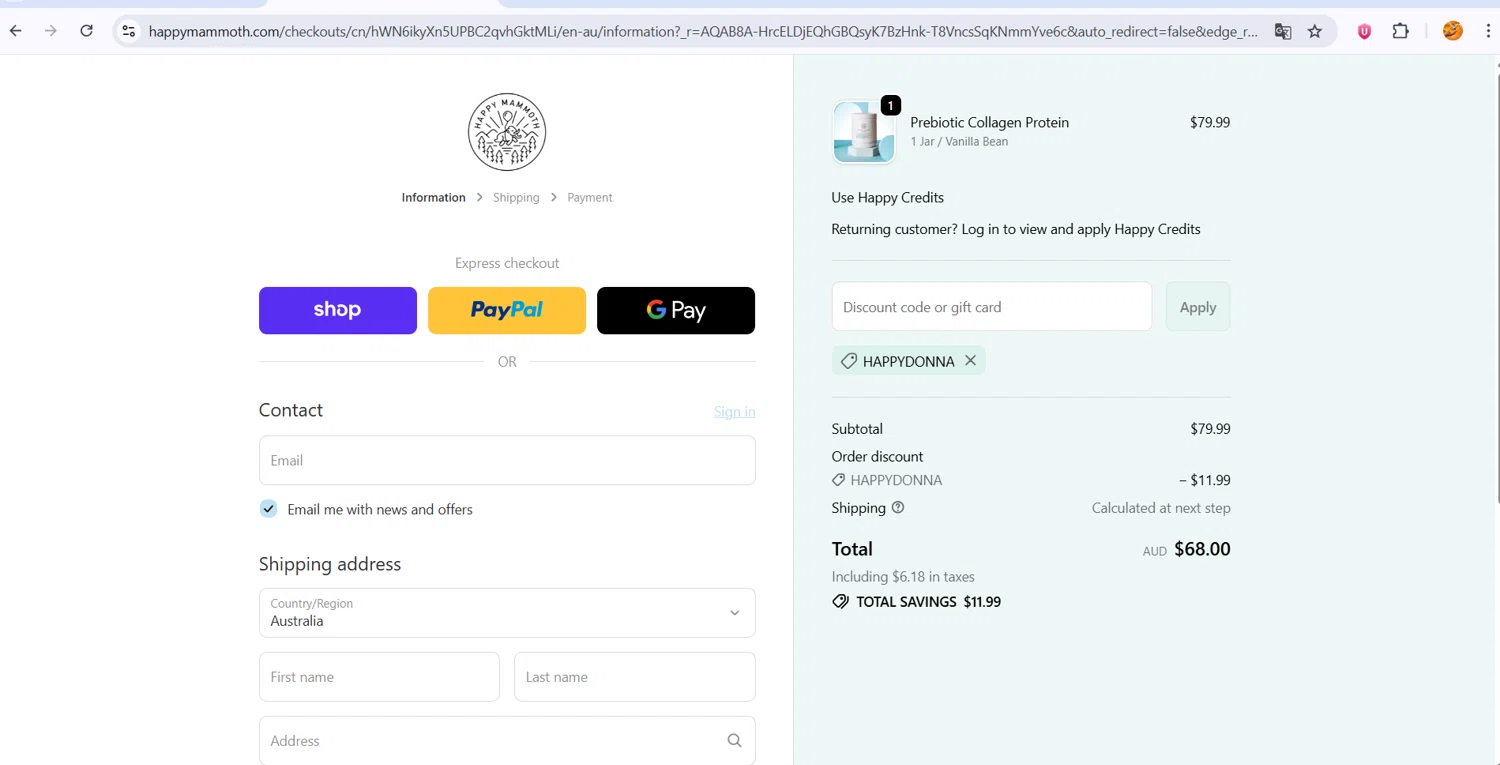Remove the HAPPYDONNA discount code
Screen dimensions: 1500x765
pos(970,361)
